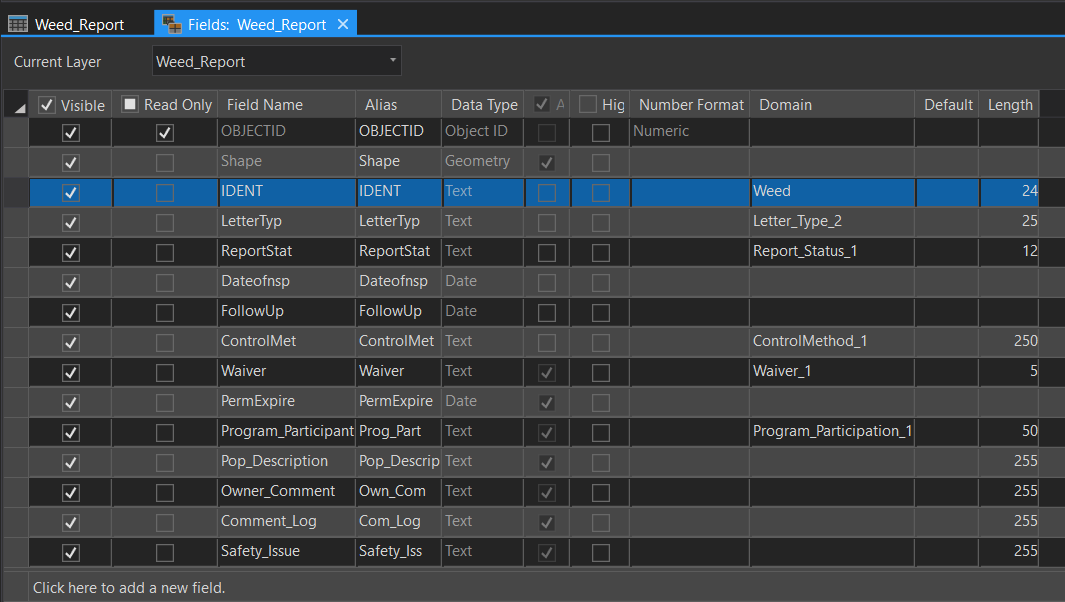Open the Current Layer dropdown
The height and width of the screenshot is (602, 1065).
(x=393, y=60)
